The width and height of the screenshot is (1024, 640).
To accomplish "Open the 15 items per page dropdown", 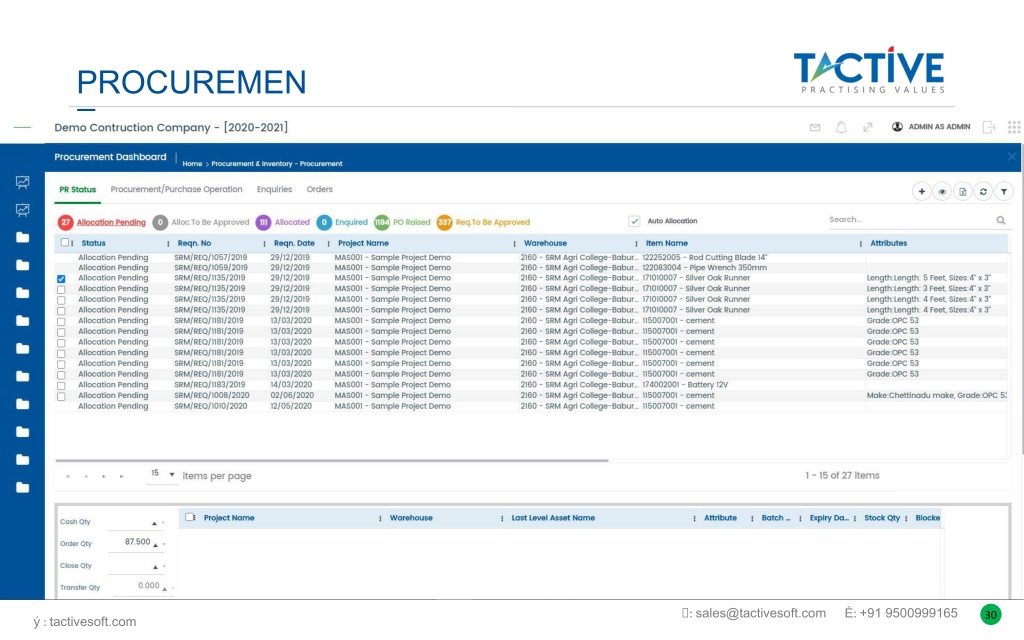I will click(x=163, y=474).
